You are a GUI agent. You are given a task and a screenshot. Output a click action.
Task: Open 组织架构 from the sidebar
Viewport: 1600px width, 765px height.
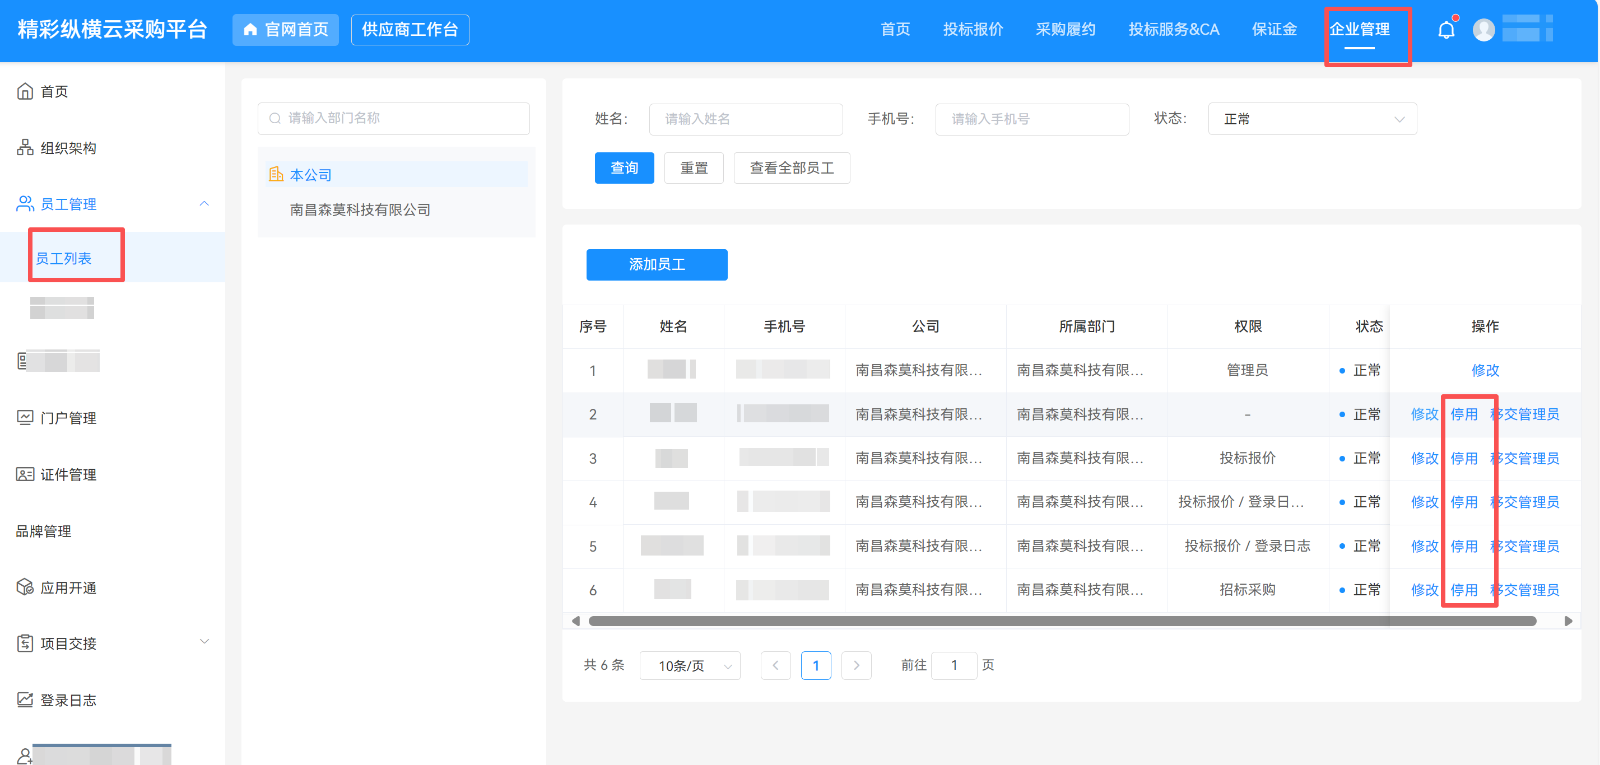(x=68, y=148)
